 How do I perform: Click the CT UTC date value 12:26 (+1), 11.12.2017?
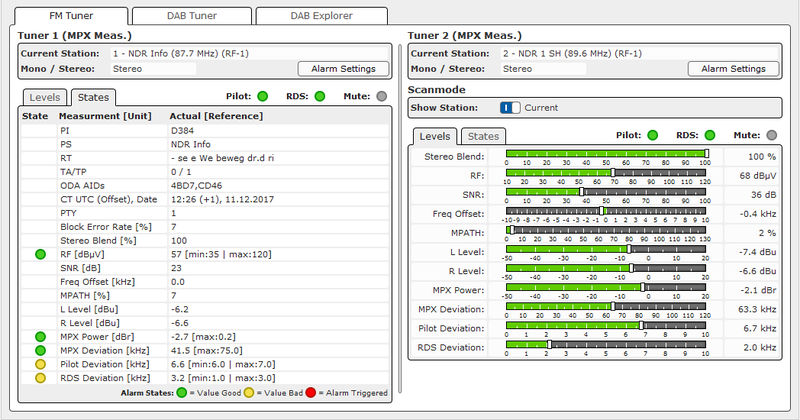(222, 200)
